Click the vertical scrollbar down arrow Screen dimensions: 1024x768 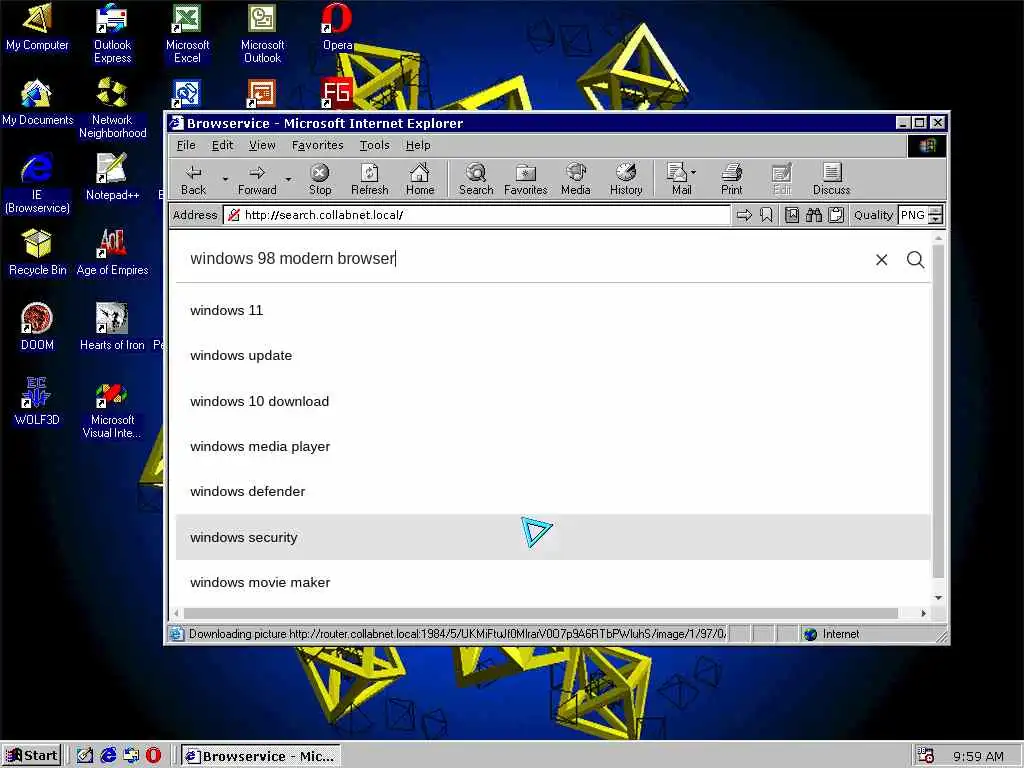pyautogui.click(x=938, y=597)
